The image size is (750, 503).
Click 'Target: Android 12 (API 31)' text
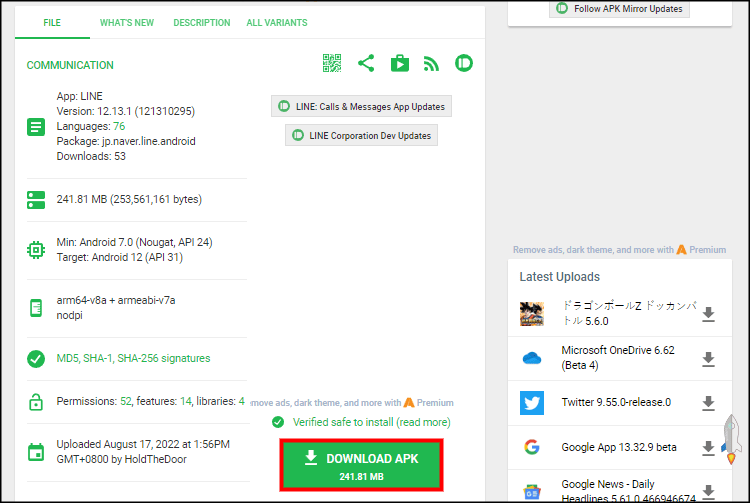click(x=120, y=257)
